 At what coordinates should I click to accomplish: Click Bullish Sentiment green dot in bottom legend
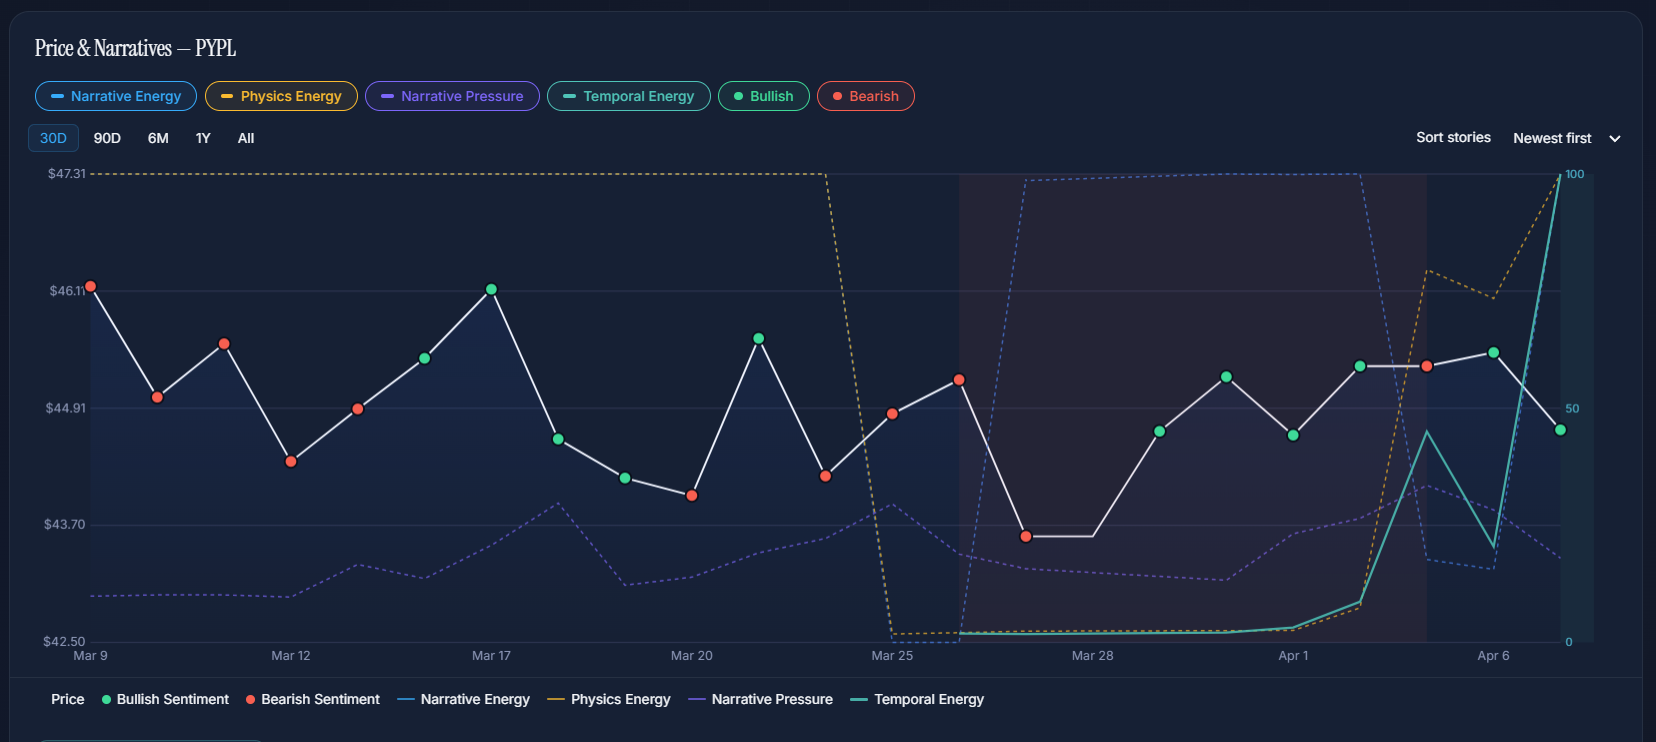click(107, 700)
